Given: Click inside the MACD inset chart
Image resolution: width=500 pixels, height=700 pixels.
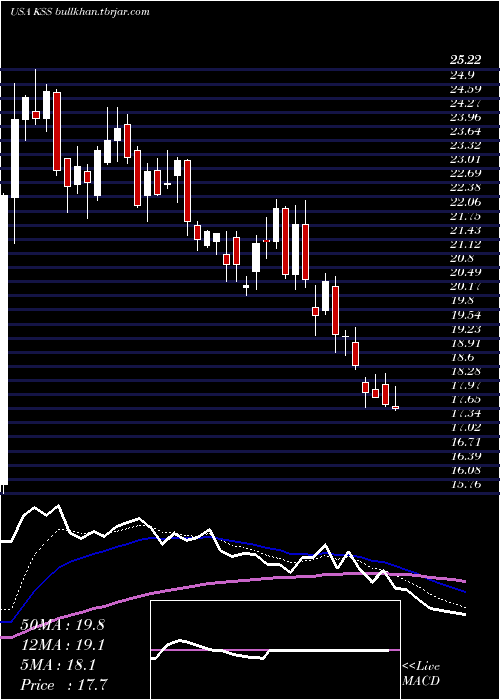Looking at the screenshot, I should [x=275, y=650].
